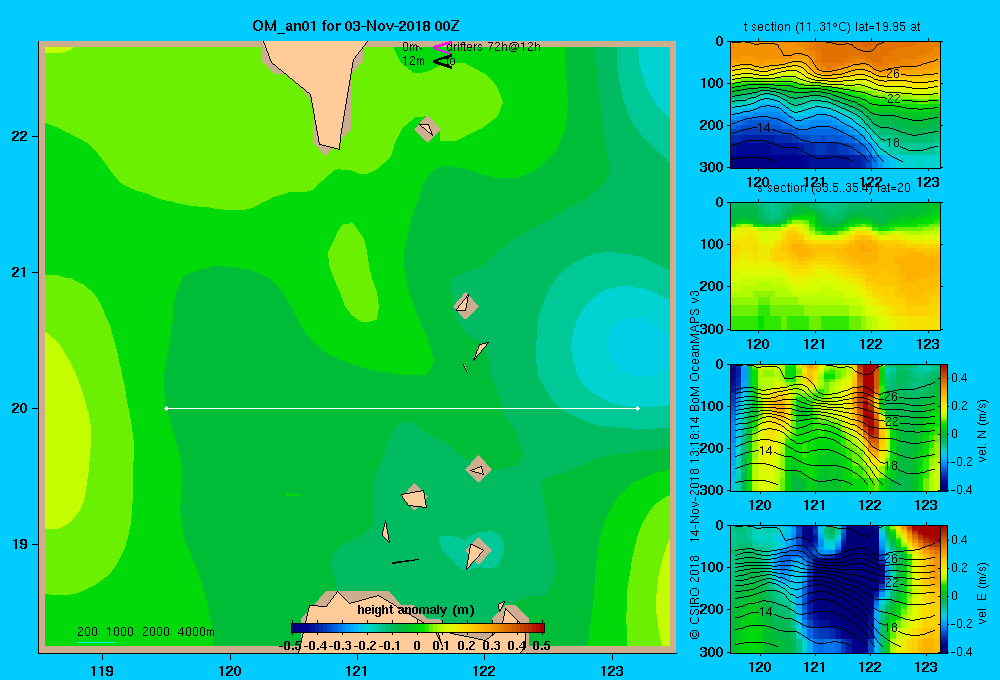This screenshot has width=1000, height=680.
Task: Click the map title 'OM_an01 for 03-Nov-2018 00Z'
Action: click(356, 26)
